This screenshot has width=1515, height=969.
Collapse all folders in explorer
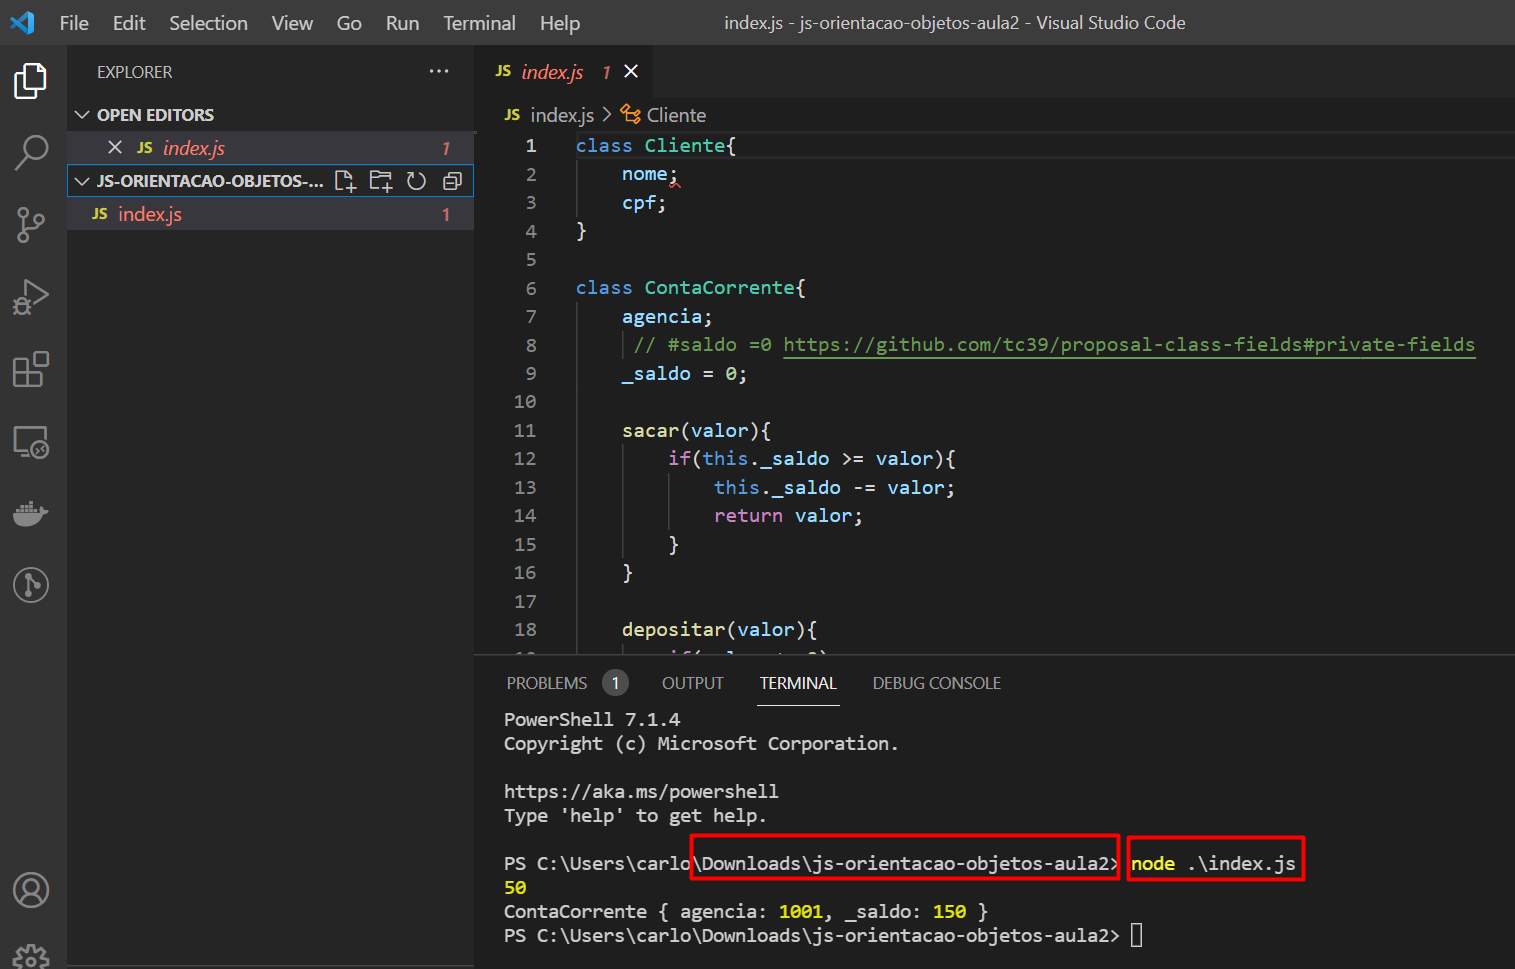[452, 181]
